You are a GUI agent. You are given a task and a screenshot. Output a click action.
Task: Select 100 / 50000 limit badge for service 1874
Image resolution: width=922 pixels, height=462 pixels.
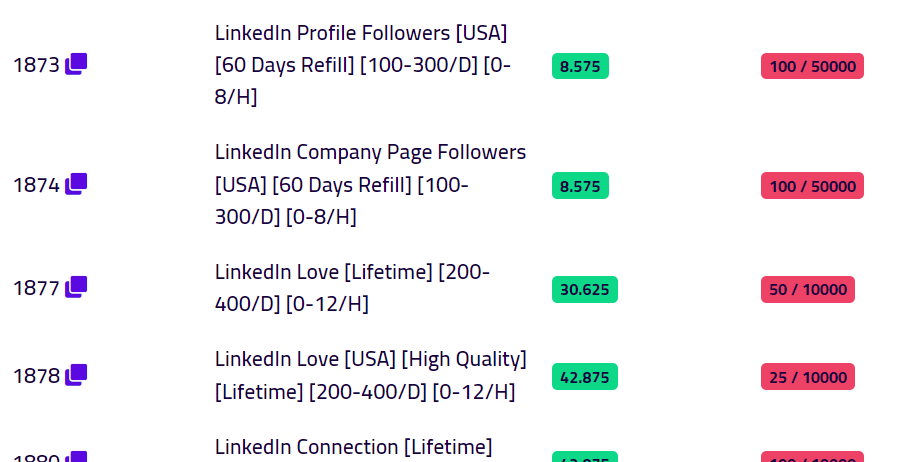[x=812, y=186]
